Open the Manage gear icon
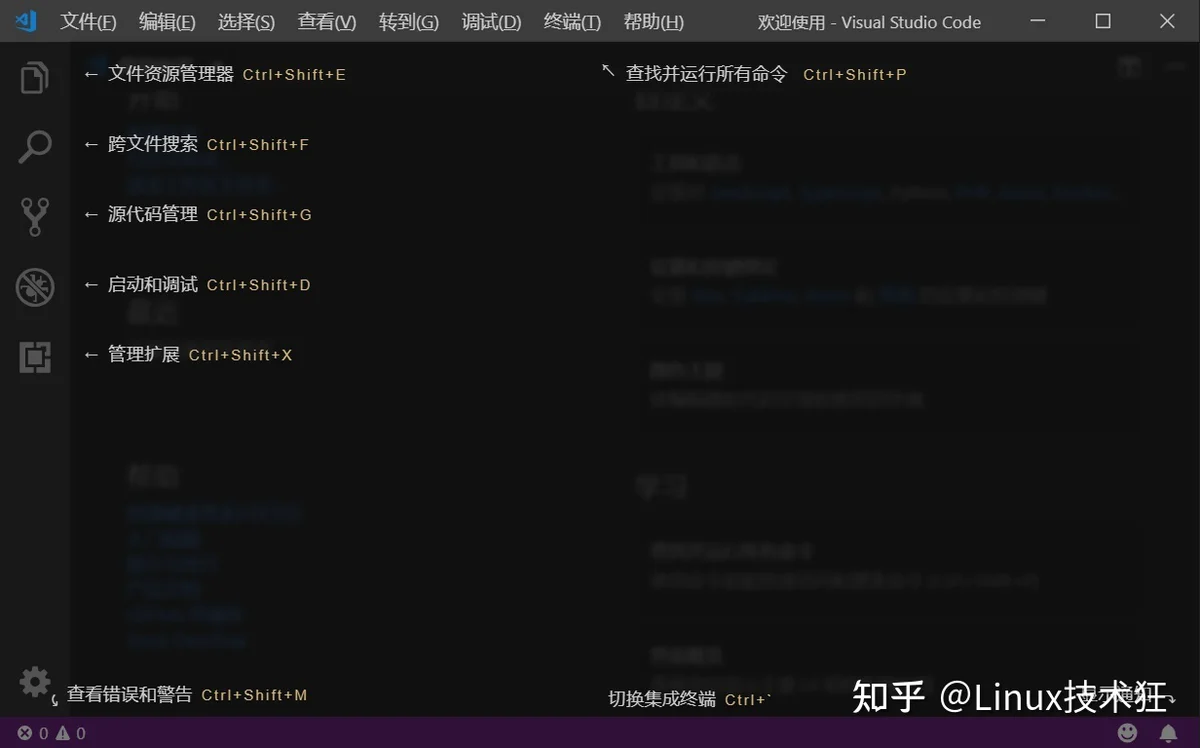The height and width of the screenshot is (748, 1200). coord(35,682)
